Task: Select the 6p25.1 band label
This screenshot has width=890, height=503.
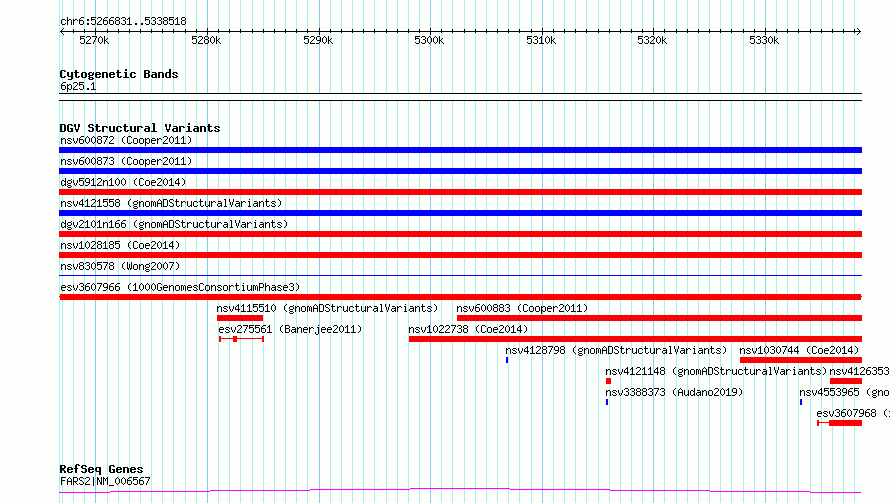Action: pyautogui.click(x=78, y=86)
